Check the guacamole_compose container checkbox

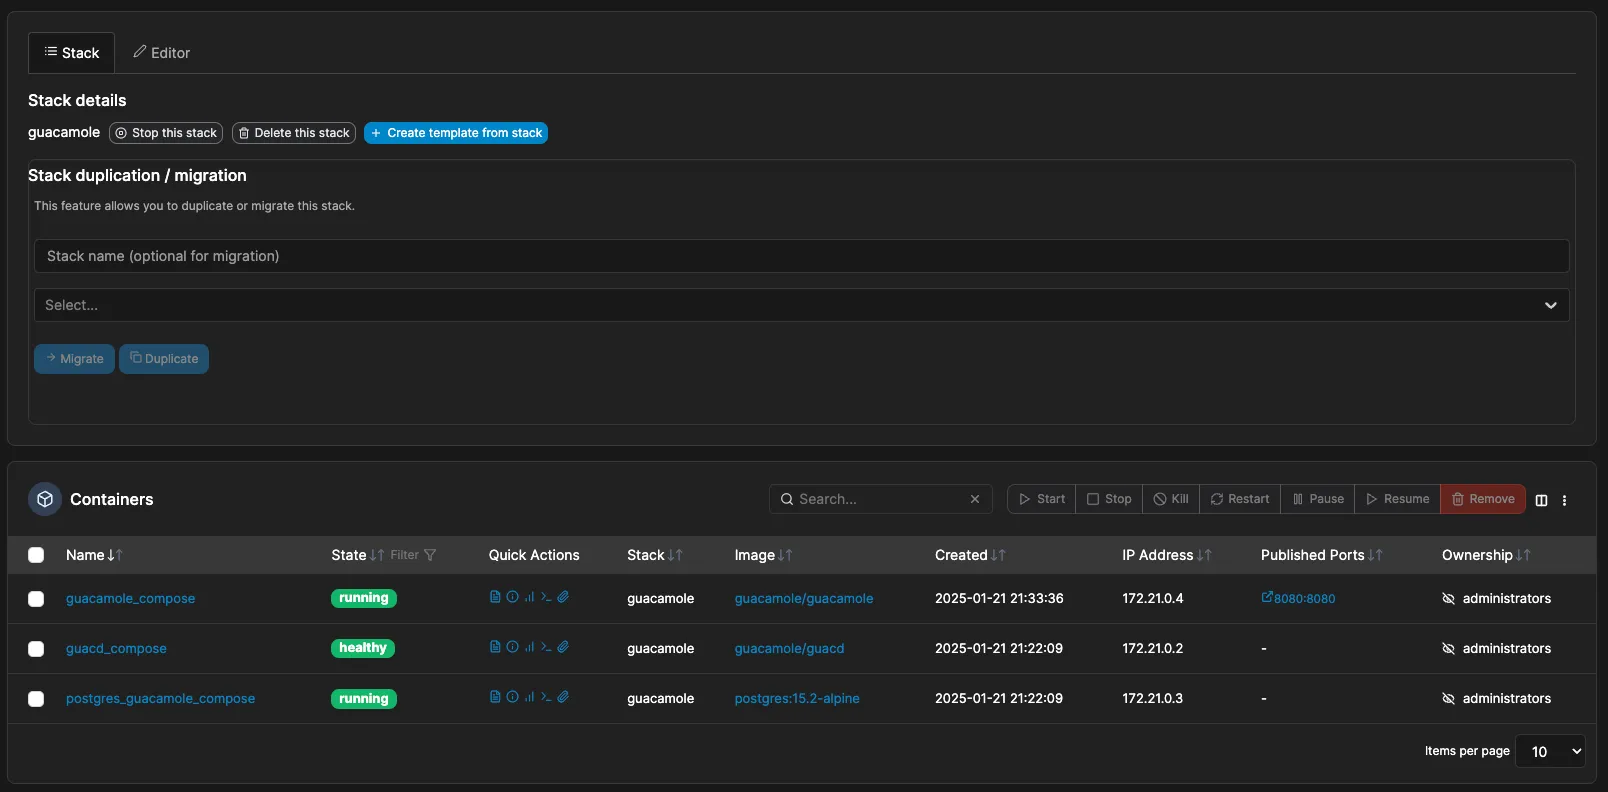(x=36, y=599)
